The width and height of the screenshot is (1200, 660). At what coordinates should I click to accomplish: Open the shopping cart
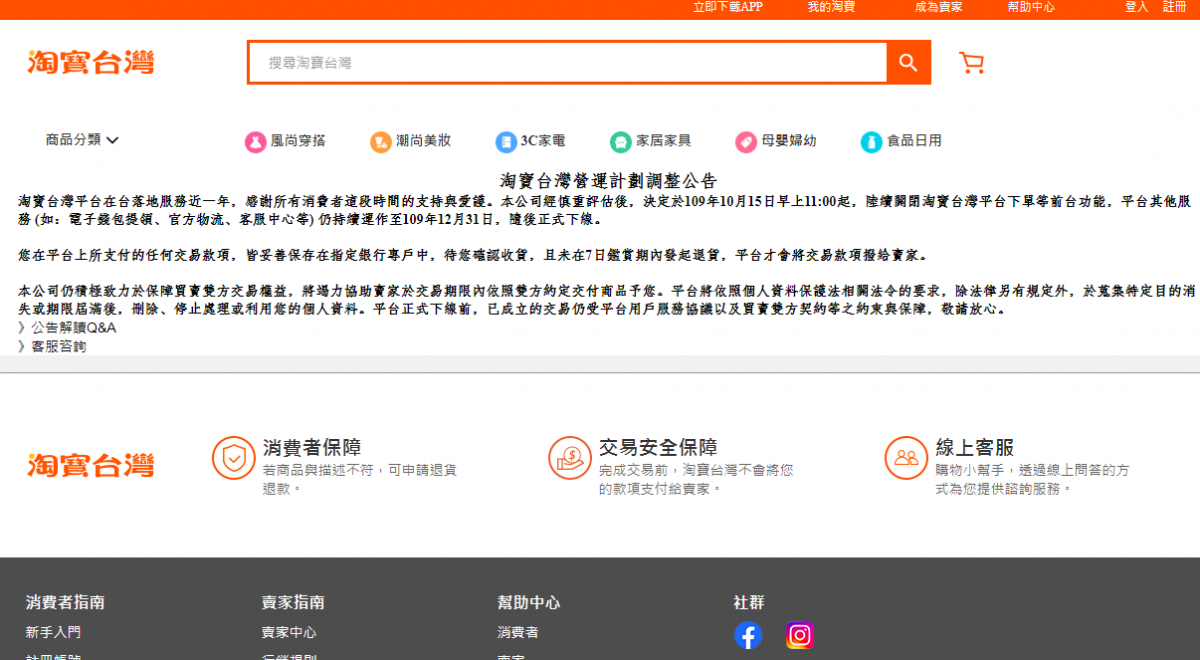point(971,63)
